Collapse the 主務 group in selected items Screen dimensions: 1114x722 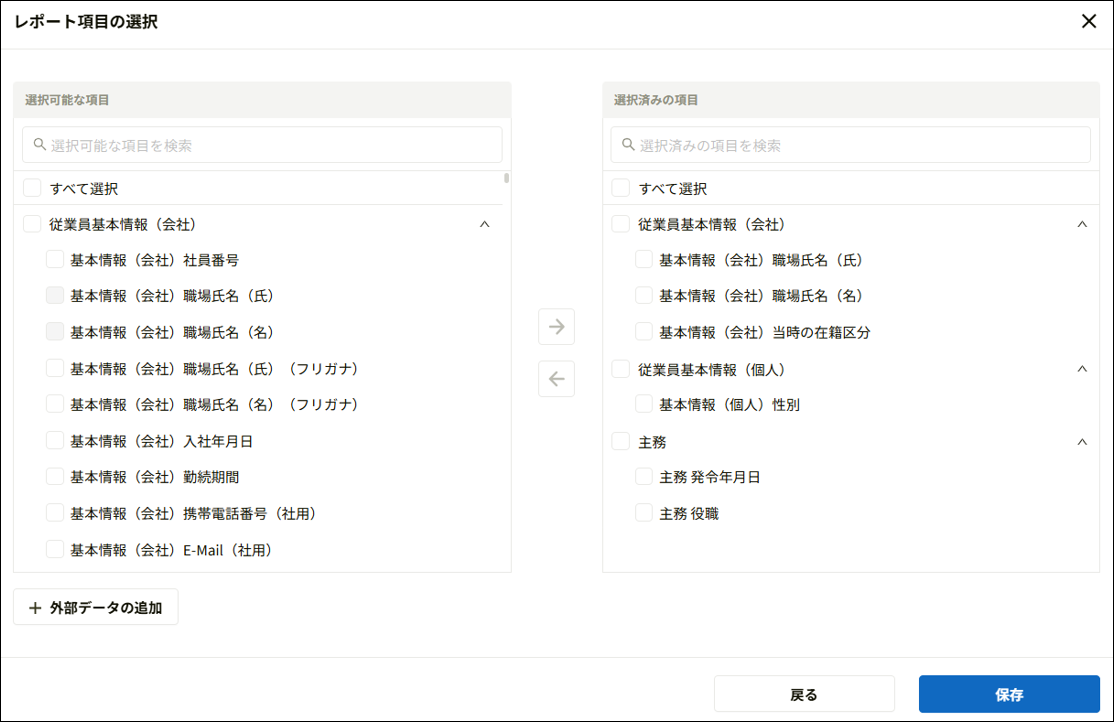pyautogui.click(x=1082, y=440)
